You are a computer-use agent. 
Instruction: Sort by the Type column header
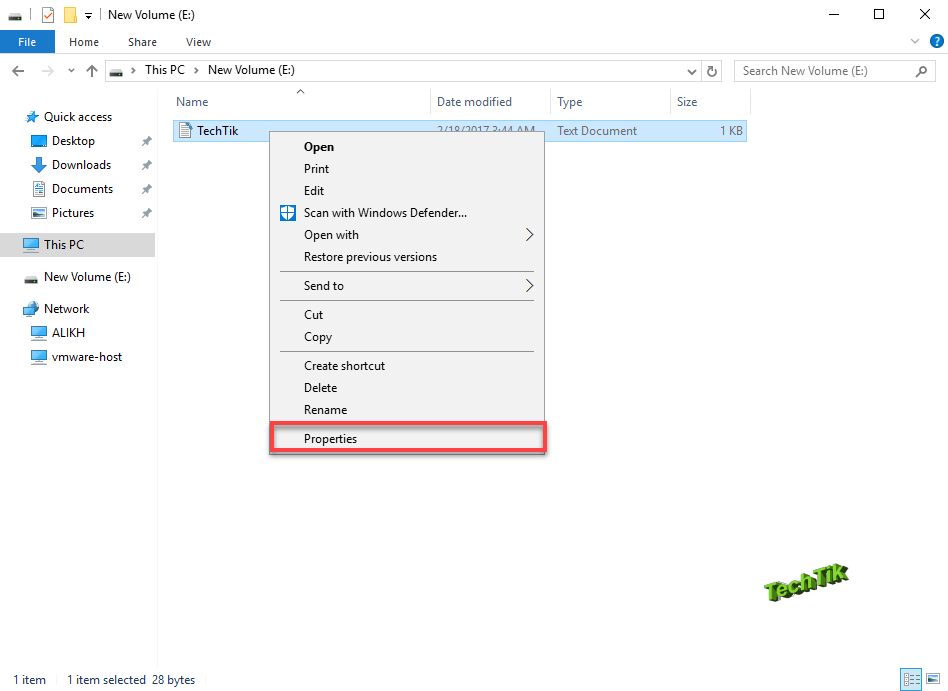point(611,102)
